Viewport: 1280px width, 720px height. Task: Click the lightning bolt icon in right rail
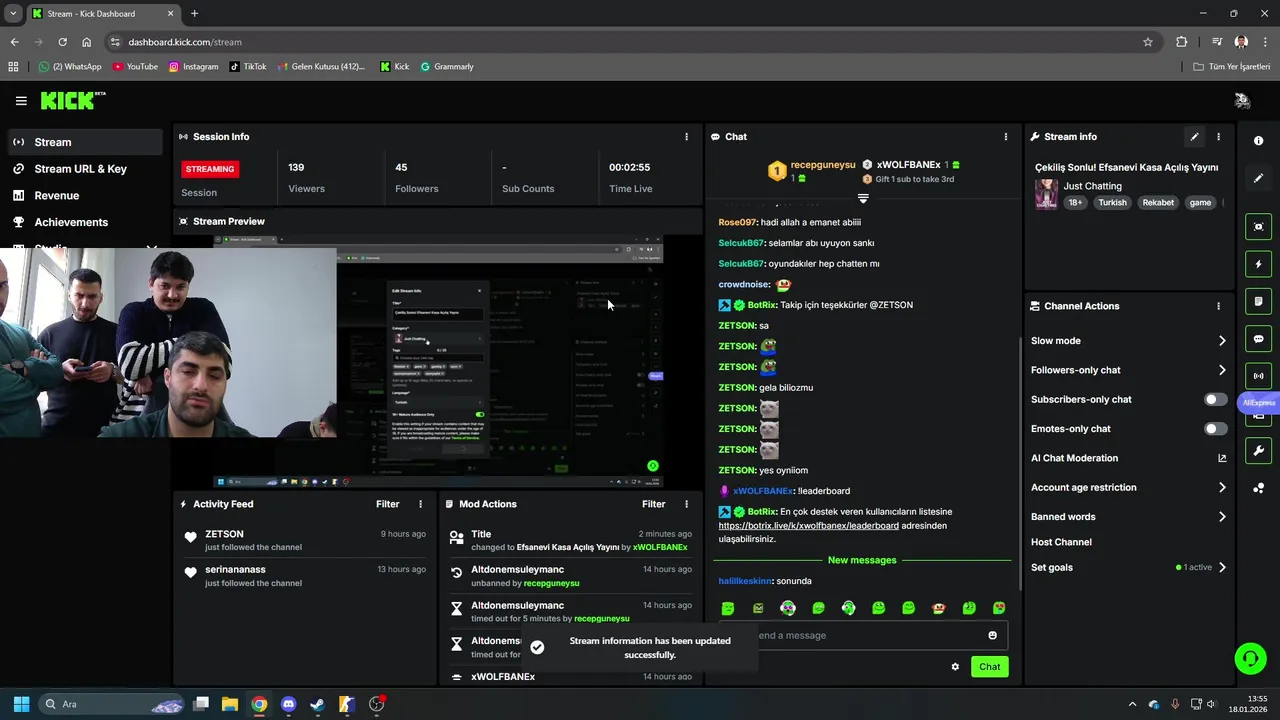pos(1258,264)
